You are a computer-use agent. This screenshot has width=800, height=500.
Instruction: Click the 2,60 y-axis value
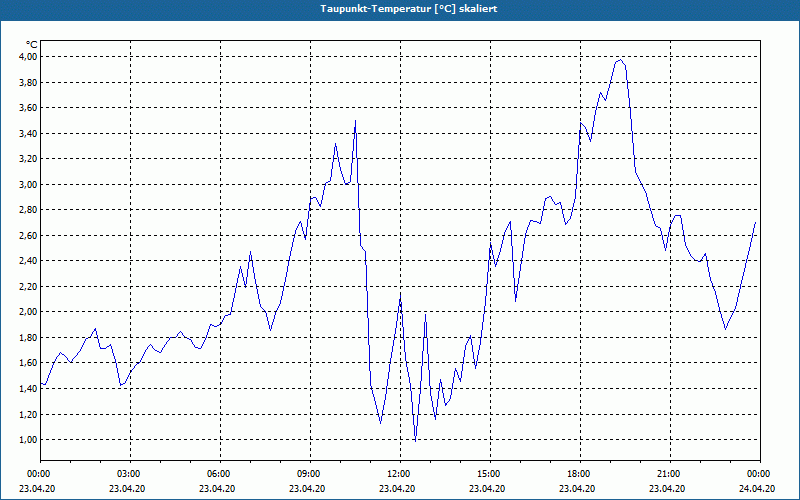(x=28, y=235)
